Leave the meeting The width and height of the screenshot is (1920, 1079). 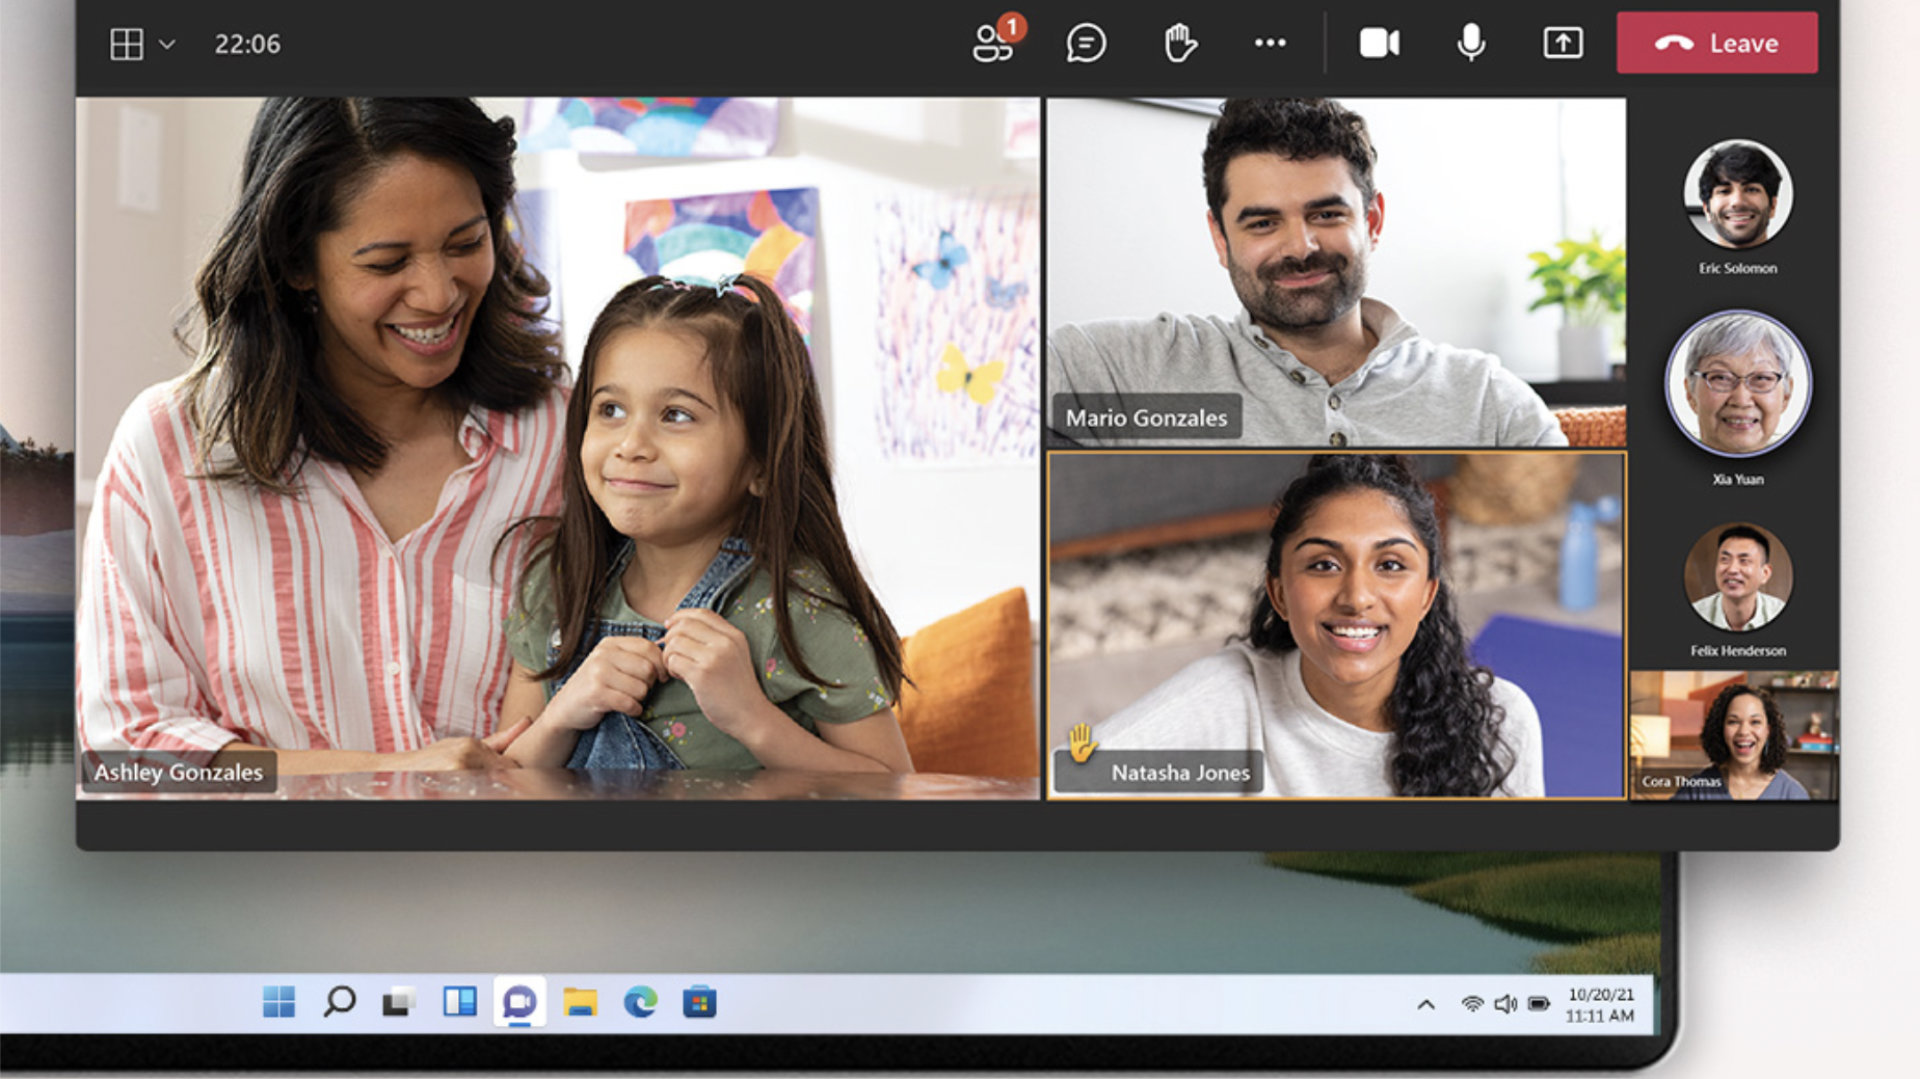point(1716,43)
